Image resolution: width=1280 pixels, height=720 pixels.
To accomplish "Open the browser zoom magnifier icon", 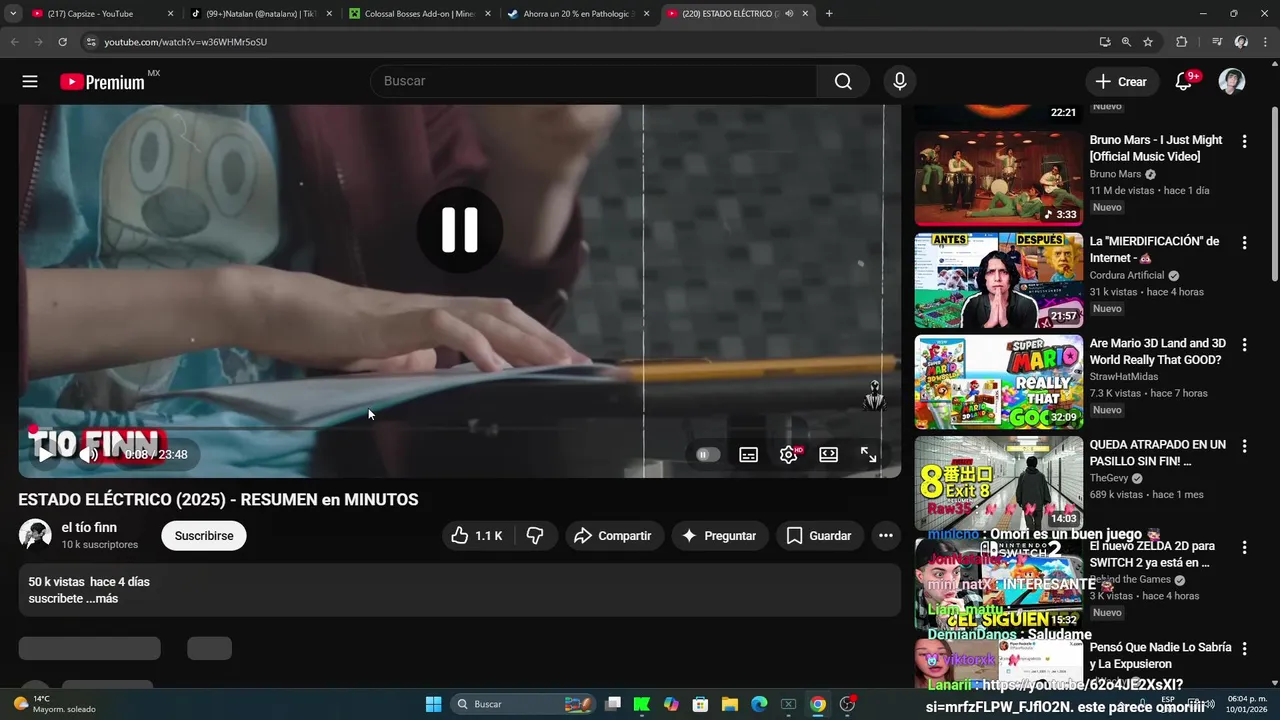I will 1126,42.
